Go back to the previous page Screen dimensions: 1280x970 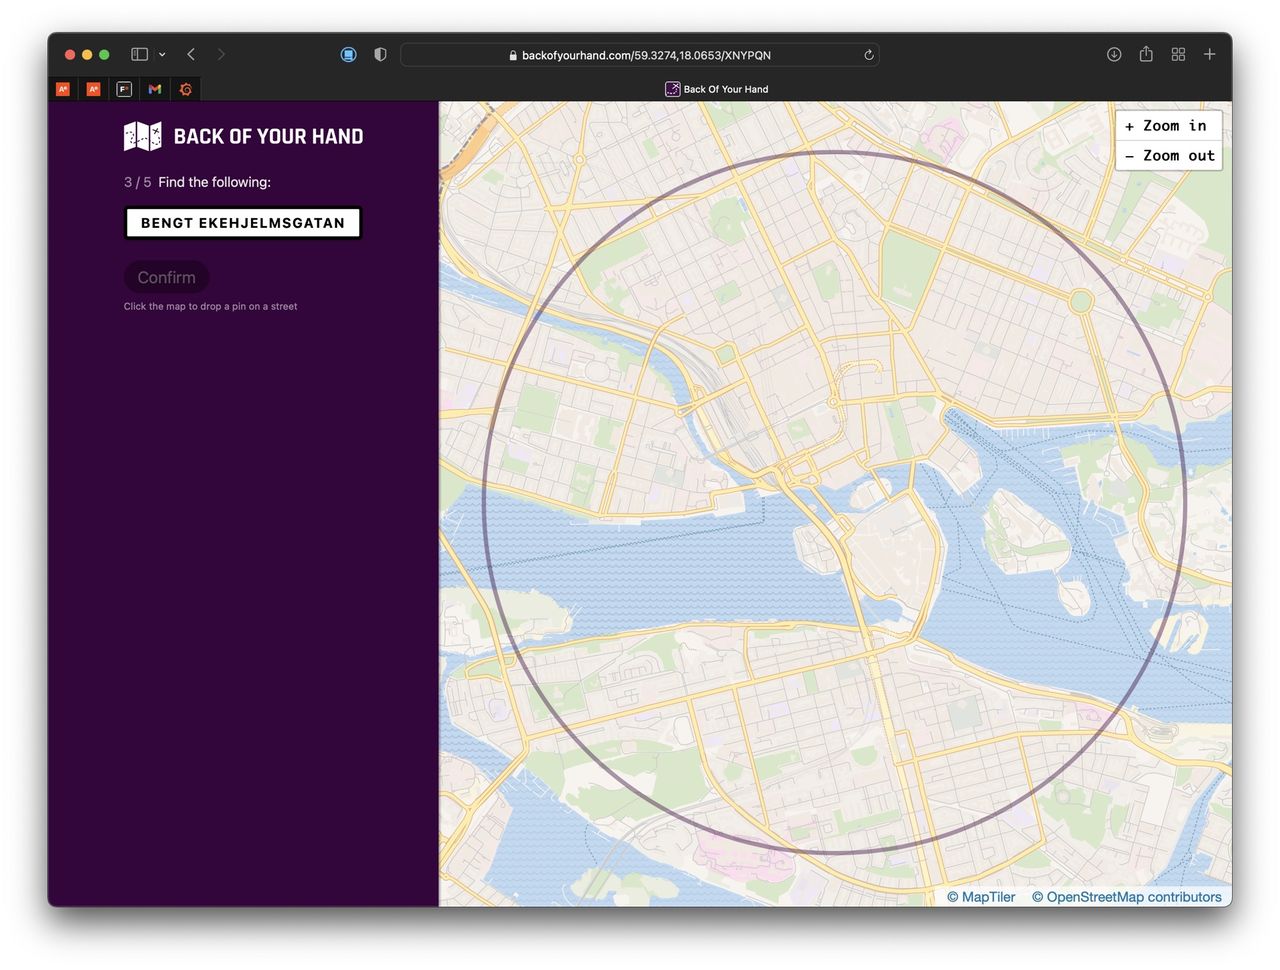coord(191,55)
